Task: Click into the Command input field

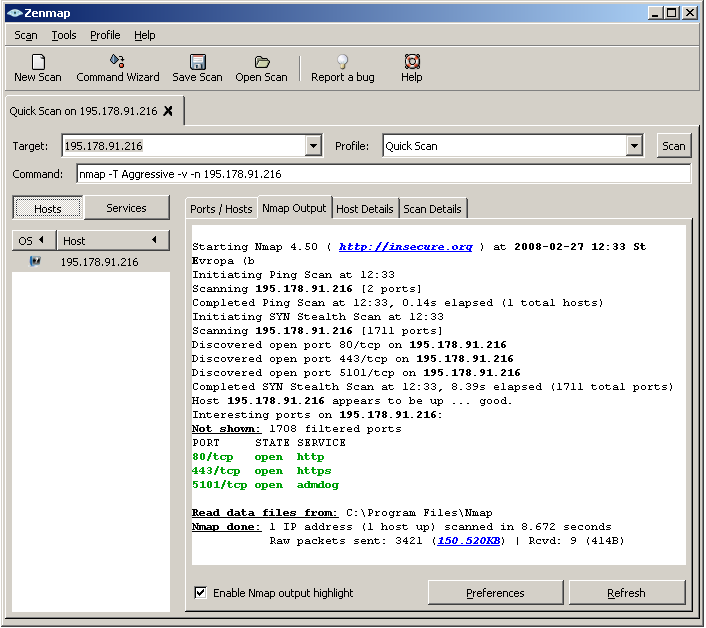Action: tap(384, 174)
